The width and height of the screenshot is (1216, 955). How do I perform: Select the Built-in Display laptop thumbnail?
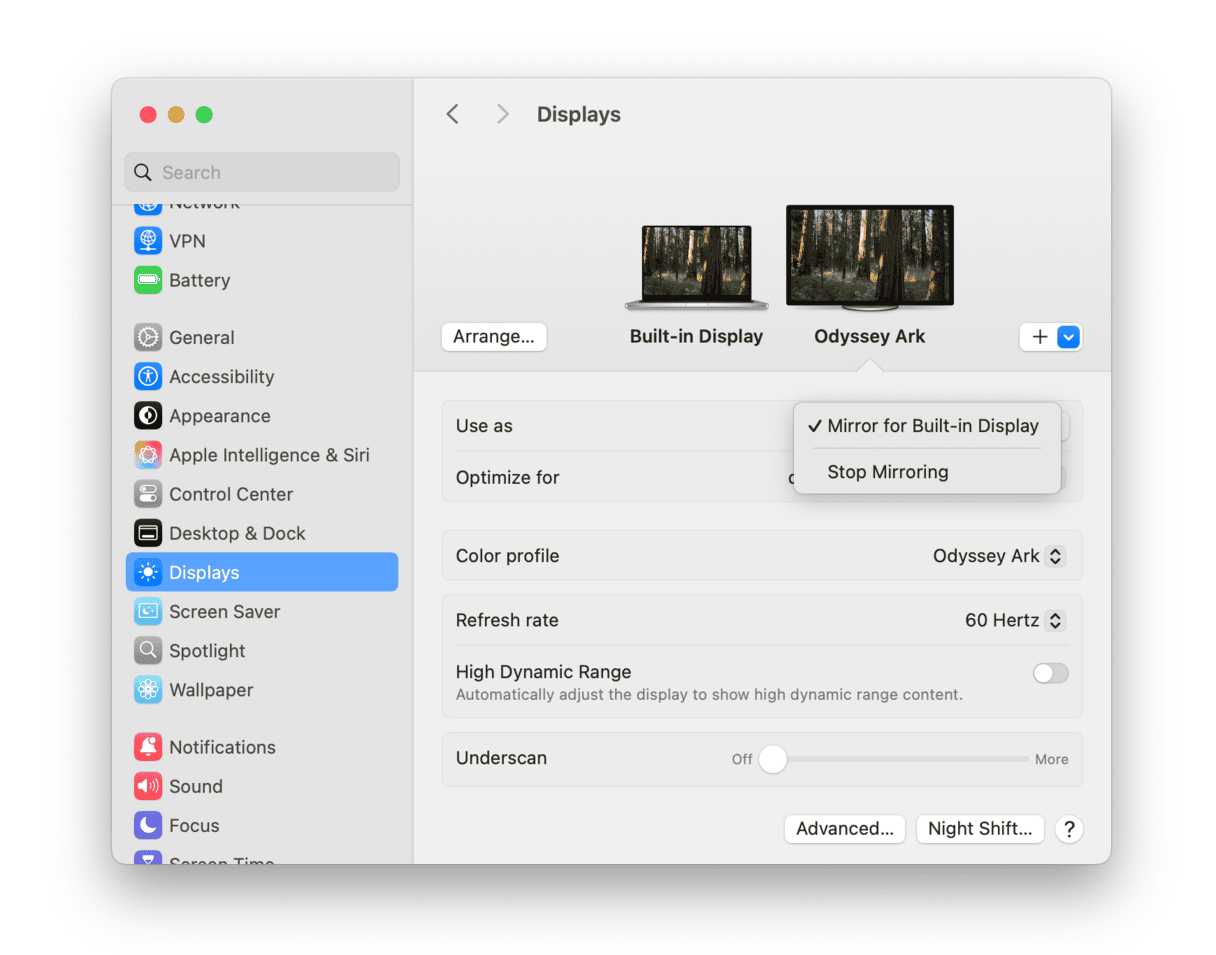click(696, 267)
